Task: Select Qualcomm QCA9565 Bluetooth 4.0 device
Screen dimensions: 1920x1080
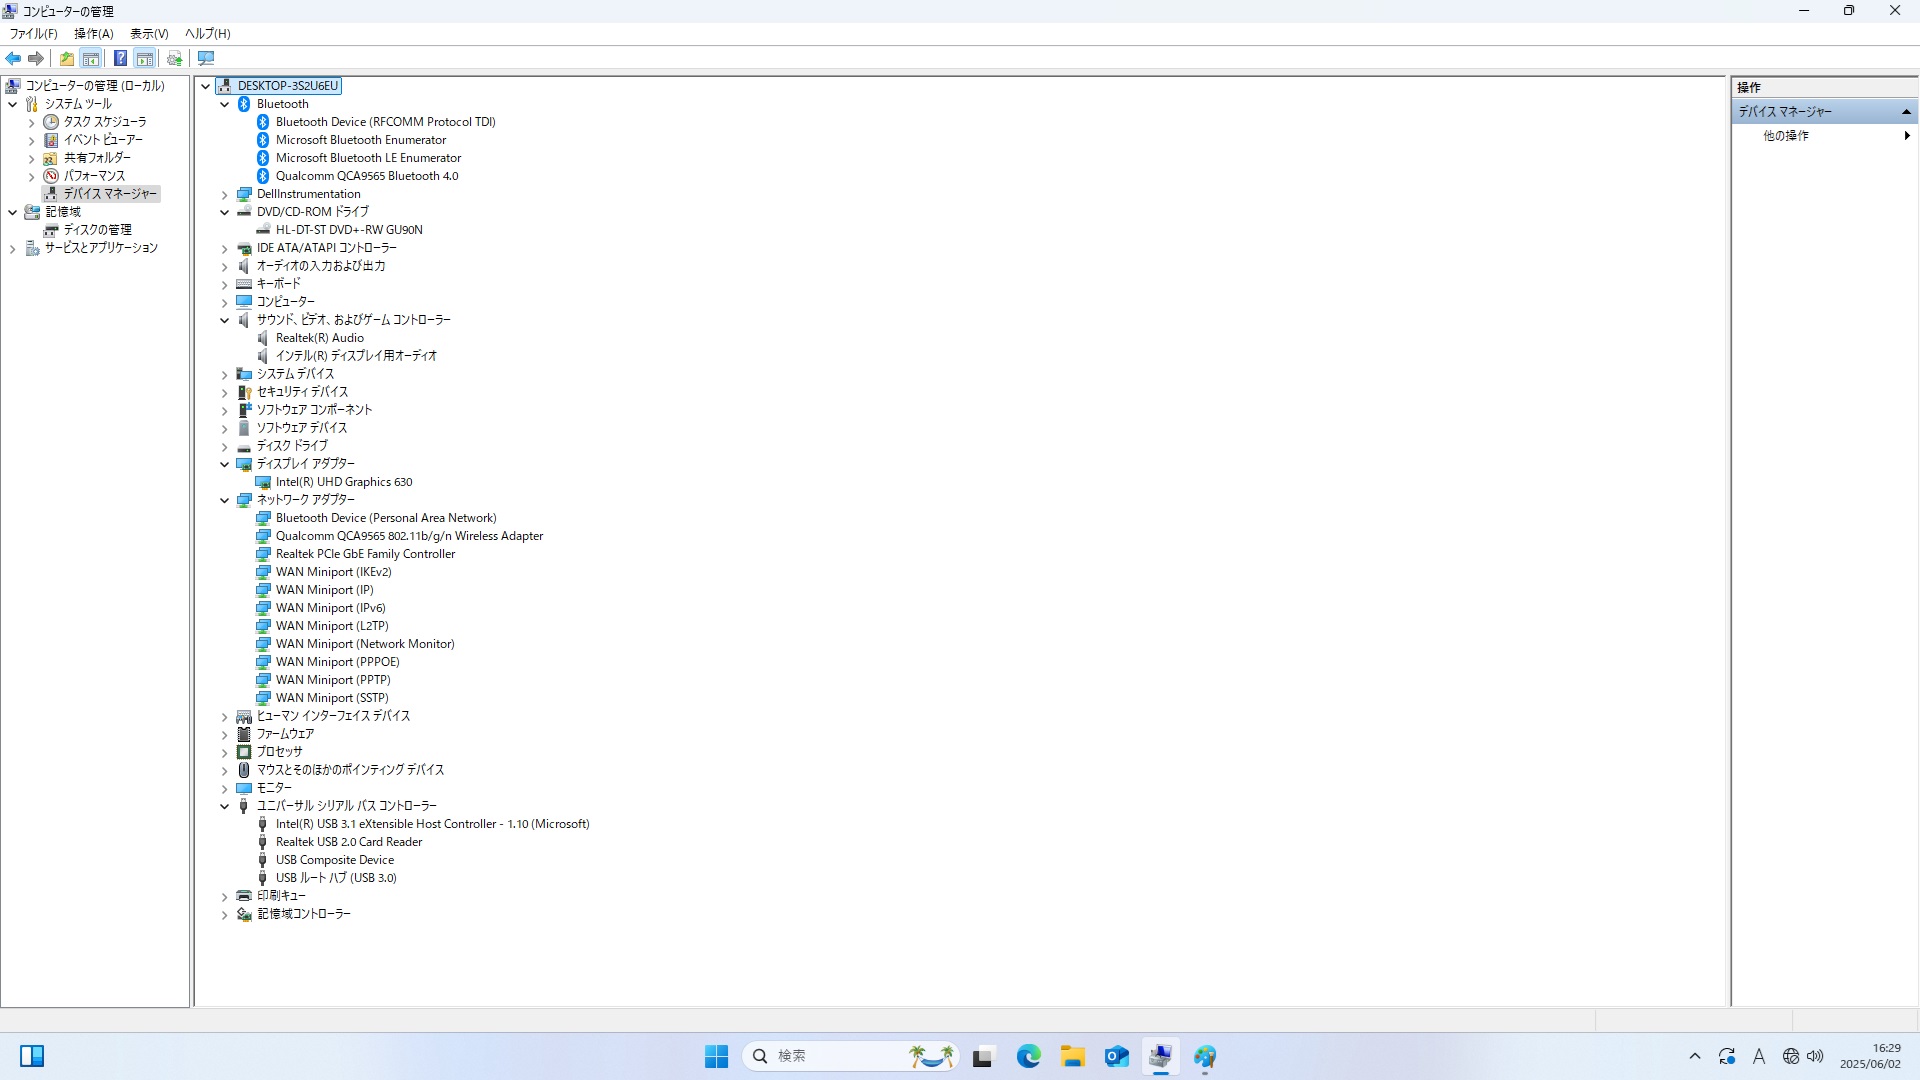Action: click(367, 176)
